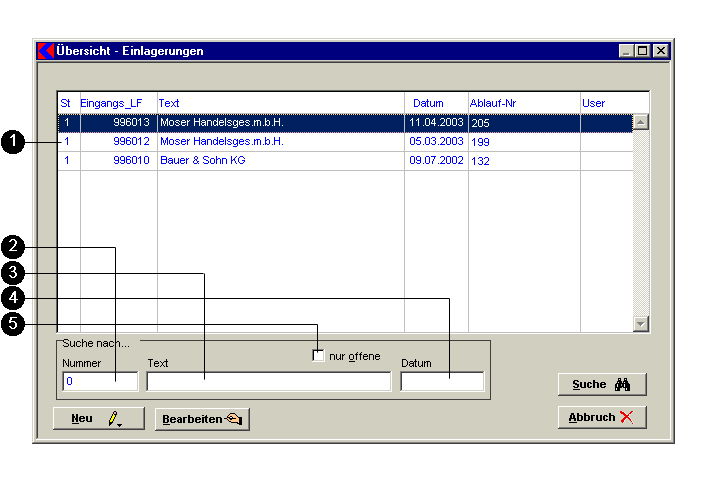Open the Neu button dropdown arrow
Viewport: 709px width, 482px height.
120,425
